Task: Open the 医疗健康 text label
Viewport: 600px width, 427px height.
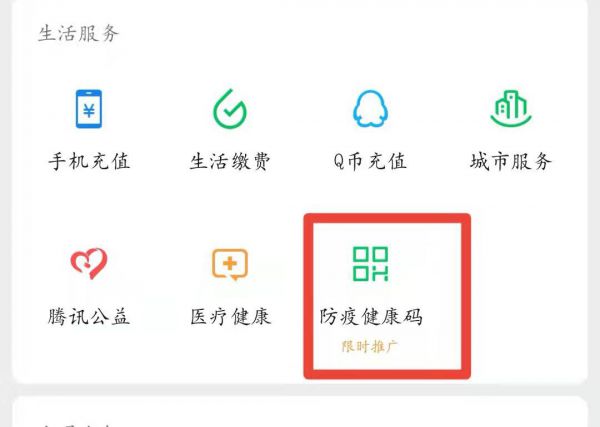Action: pos(230,316)
